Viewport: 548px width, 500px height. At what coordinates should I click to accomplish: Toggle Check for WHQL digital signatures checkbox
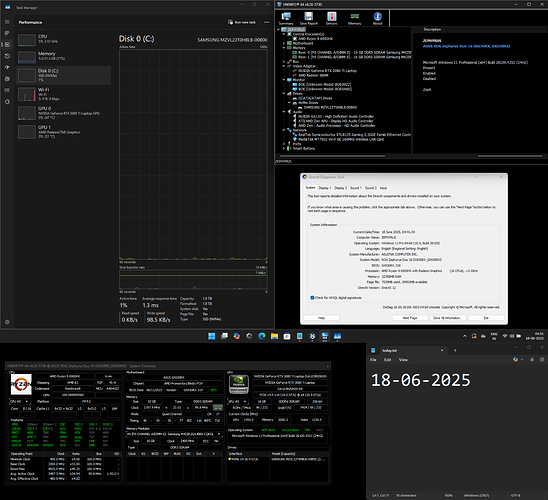(x=312, y=298)
